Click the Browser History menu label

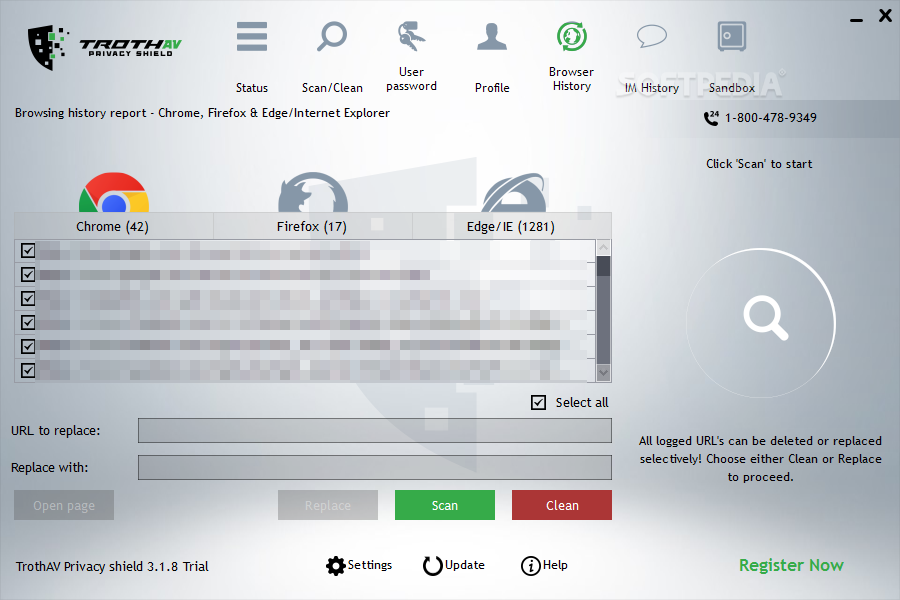pos(572,79)
